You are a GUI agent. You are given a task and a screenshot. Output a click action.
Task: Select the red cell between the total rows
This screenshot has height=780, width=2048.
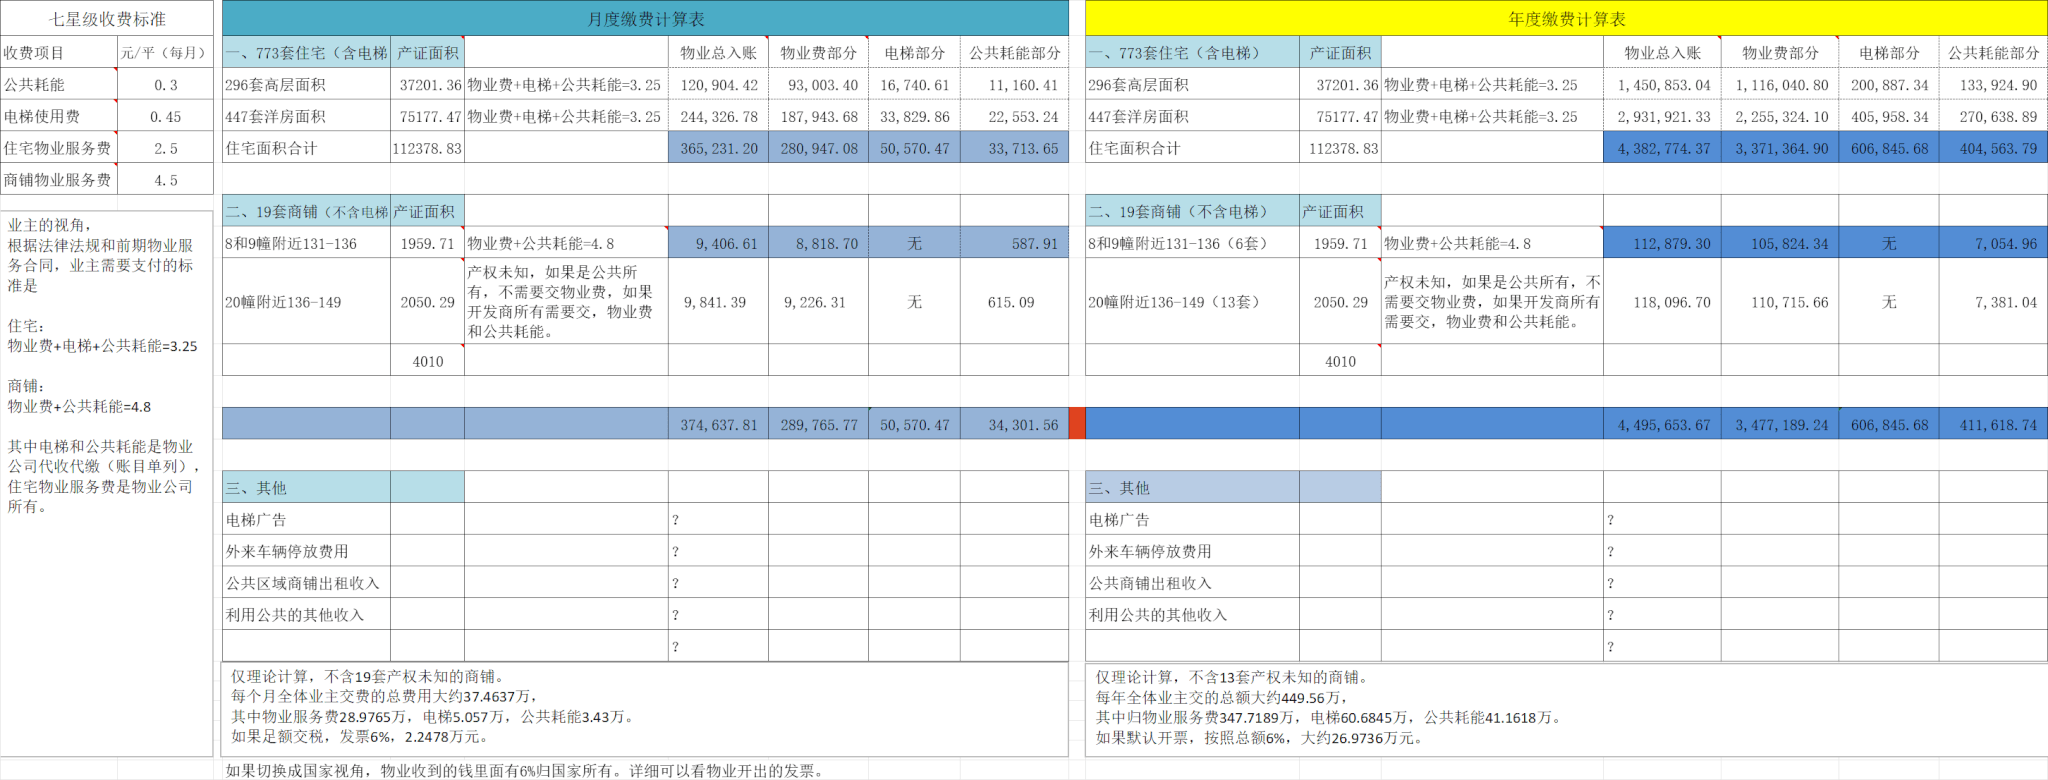pyautogui.click(x=1077, y=424)
